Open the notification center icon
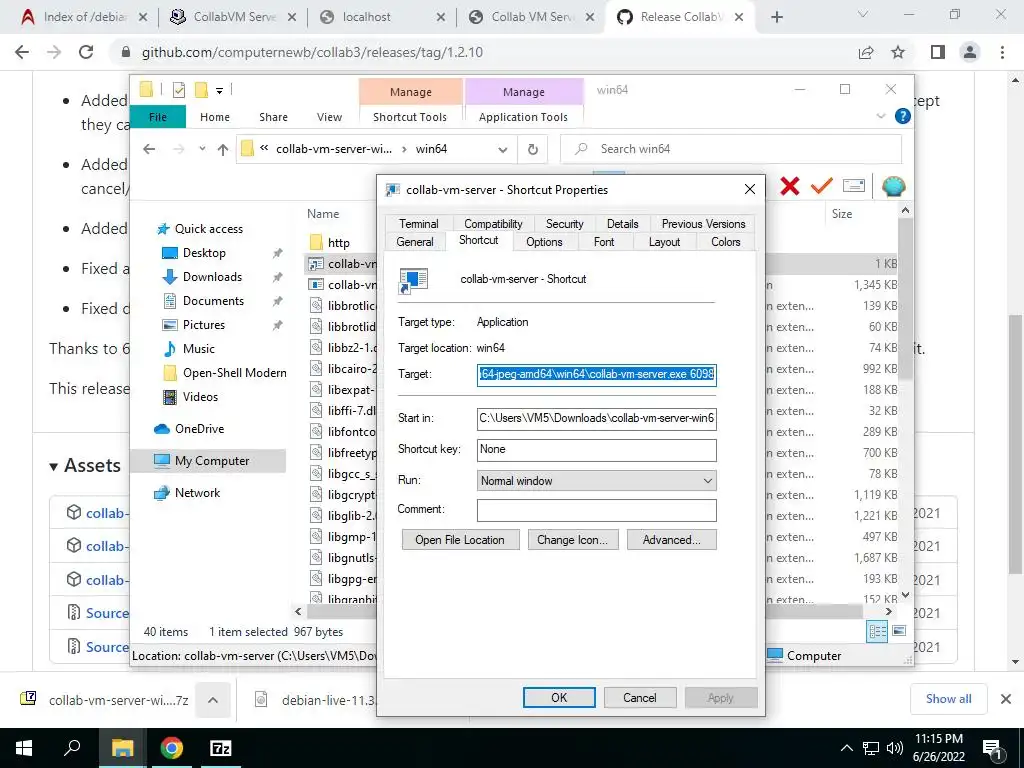This screenshot has height=768, width=1024. coord(991,748)
